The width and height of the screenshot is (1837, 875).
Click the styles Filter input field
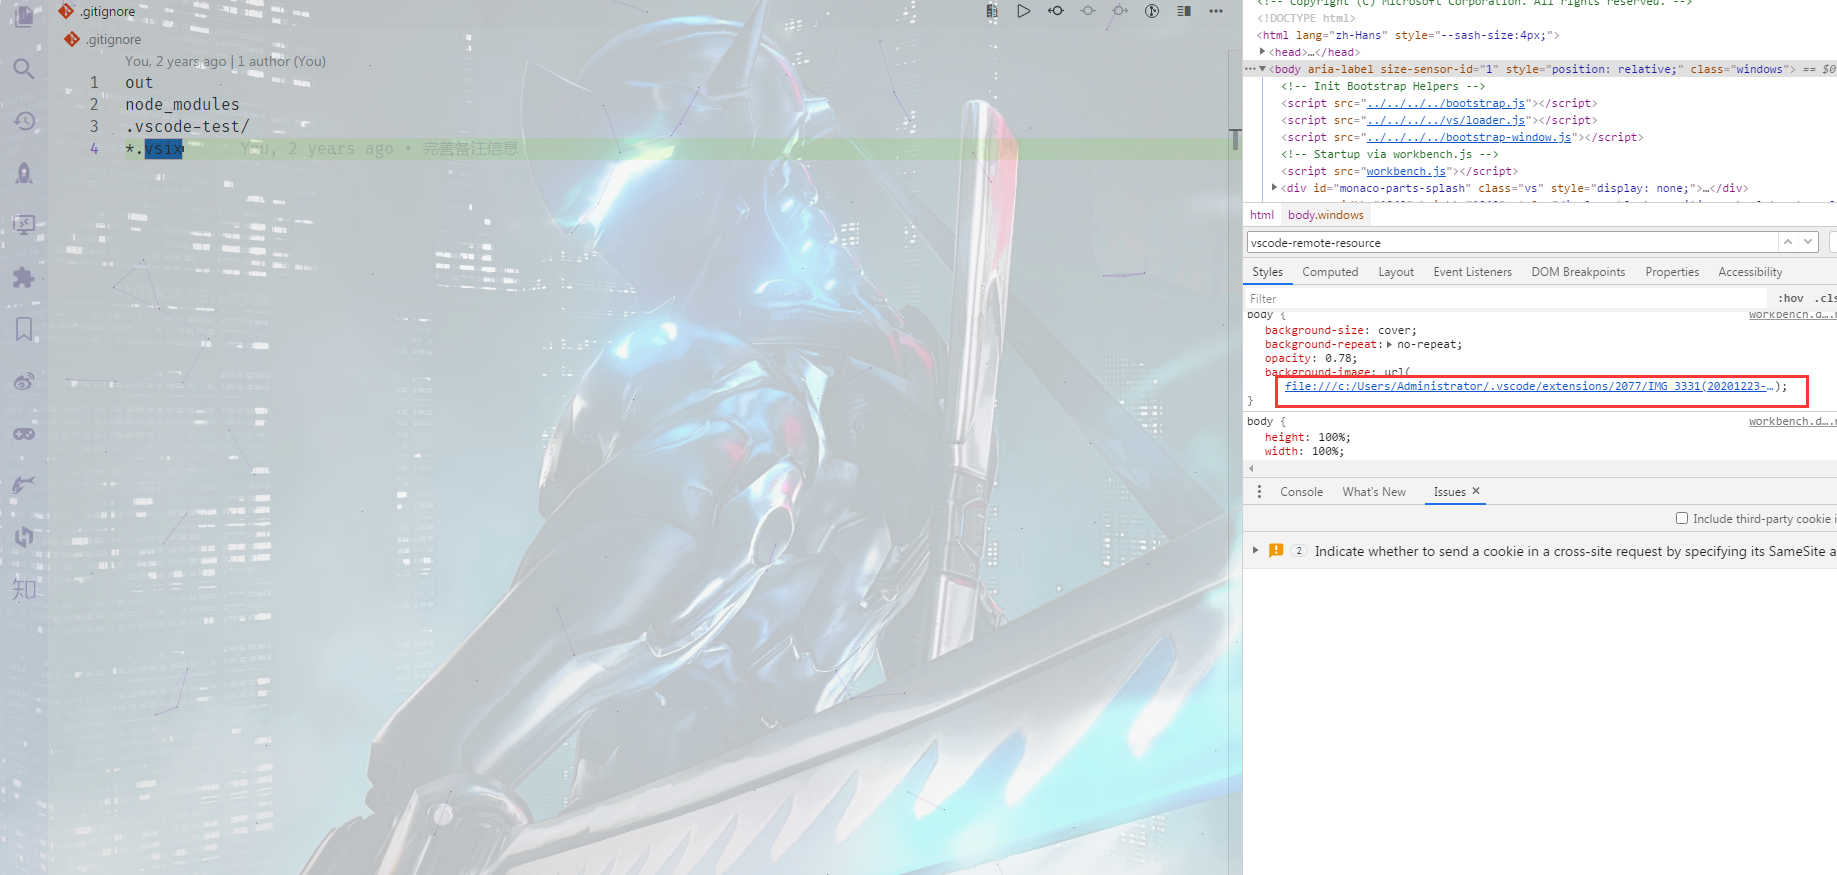tap(1505, 298)
